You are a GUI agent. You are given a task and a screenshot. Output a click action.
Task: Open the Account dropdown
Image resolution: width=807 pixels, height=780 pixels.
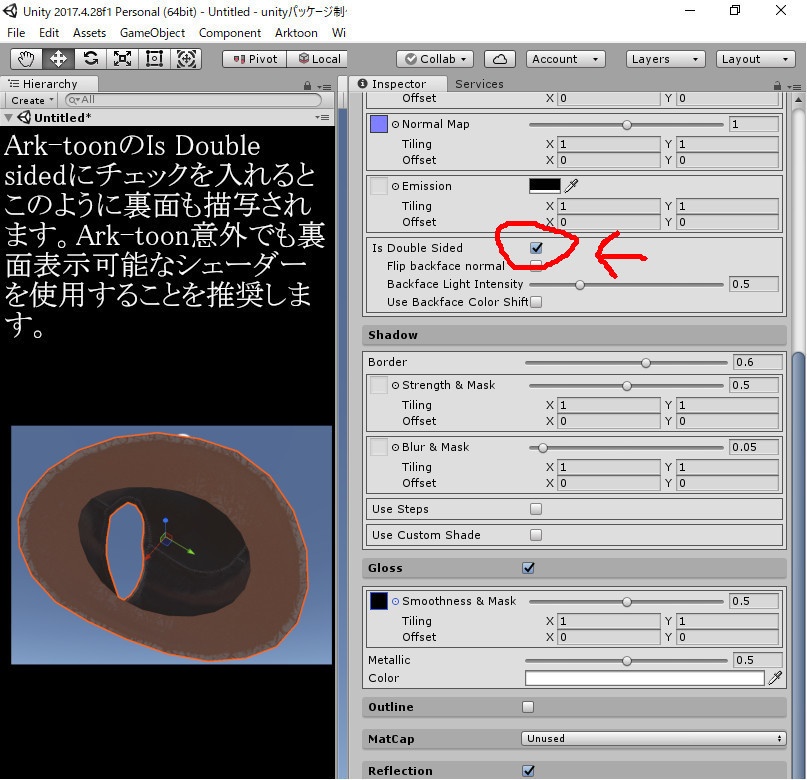click(566, 59)
